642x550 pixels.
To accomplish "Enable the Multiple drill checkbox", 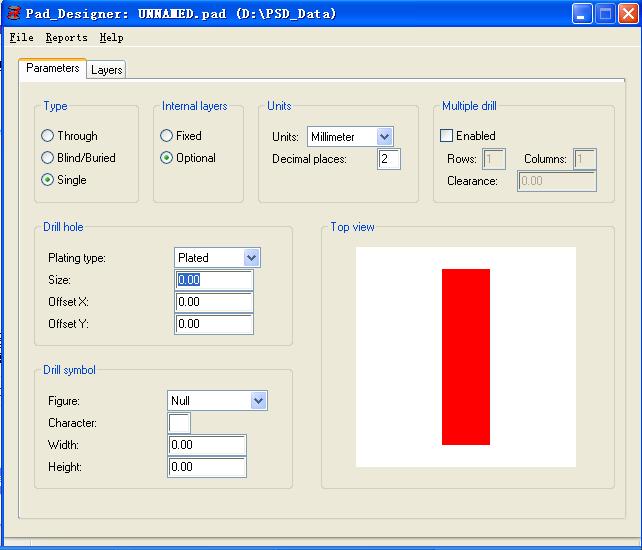I will 468,136.
